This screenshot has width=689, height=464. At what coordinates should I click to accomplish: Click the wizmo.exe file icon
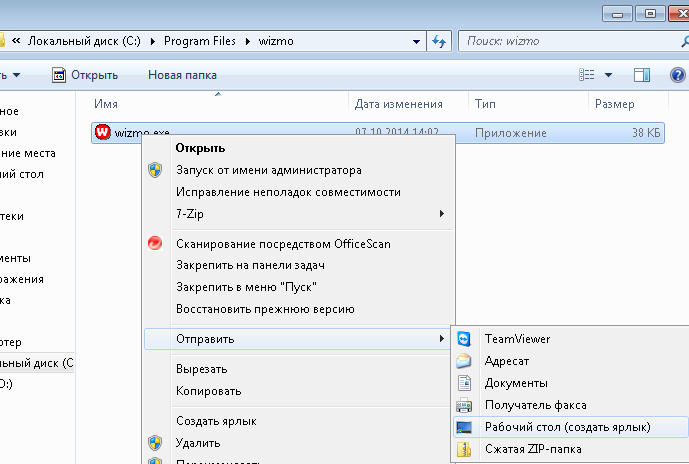click(102, 132)
